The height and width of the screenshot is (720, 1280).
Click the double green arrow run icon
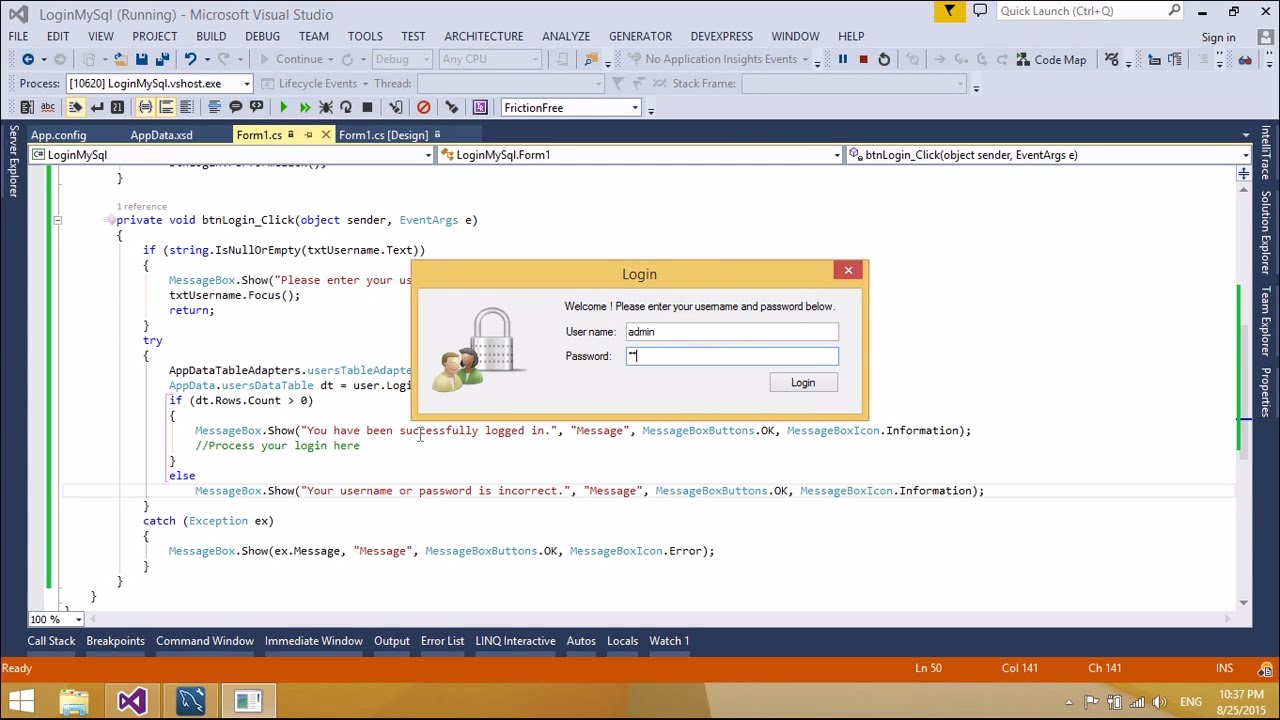(x=304, y=108)
